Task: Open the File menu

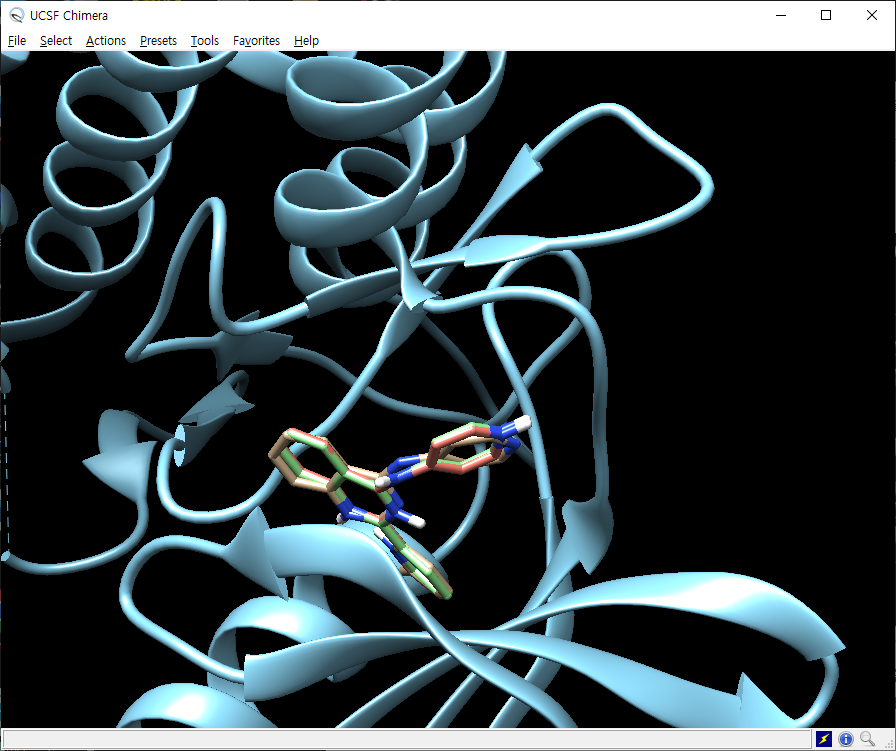Action: tap(17, 41)
